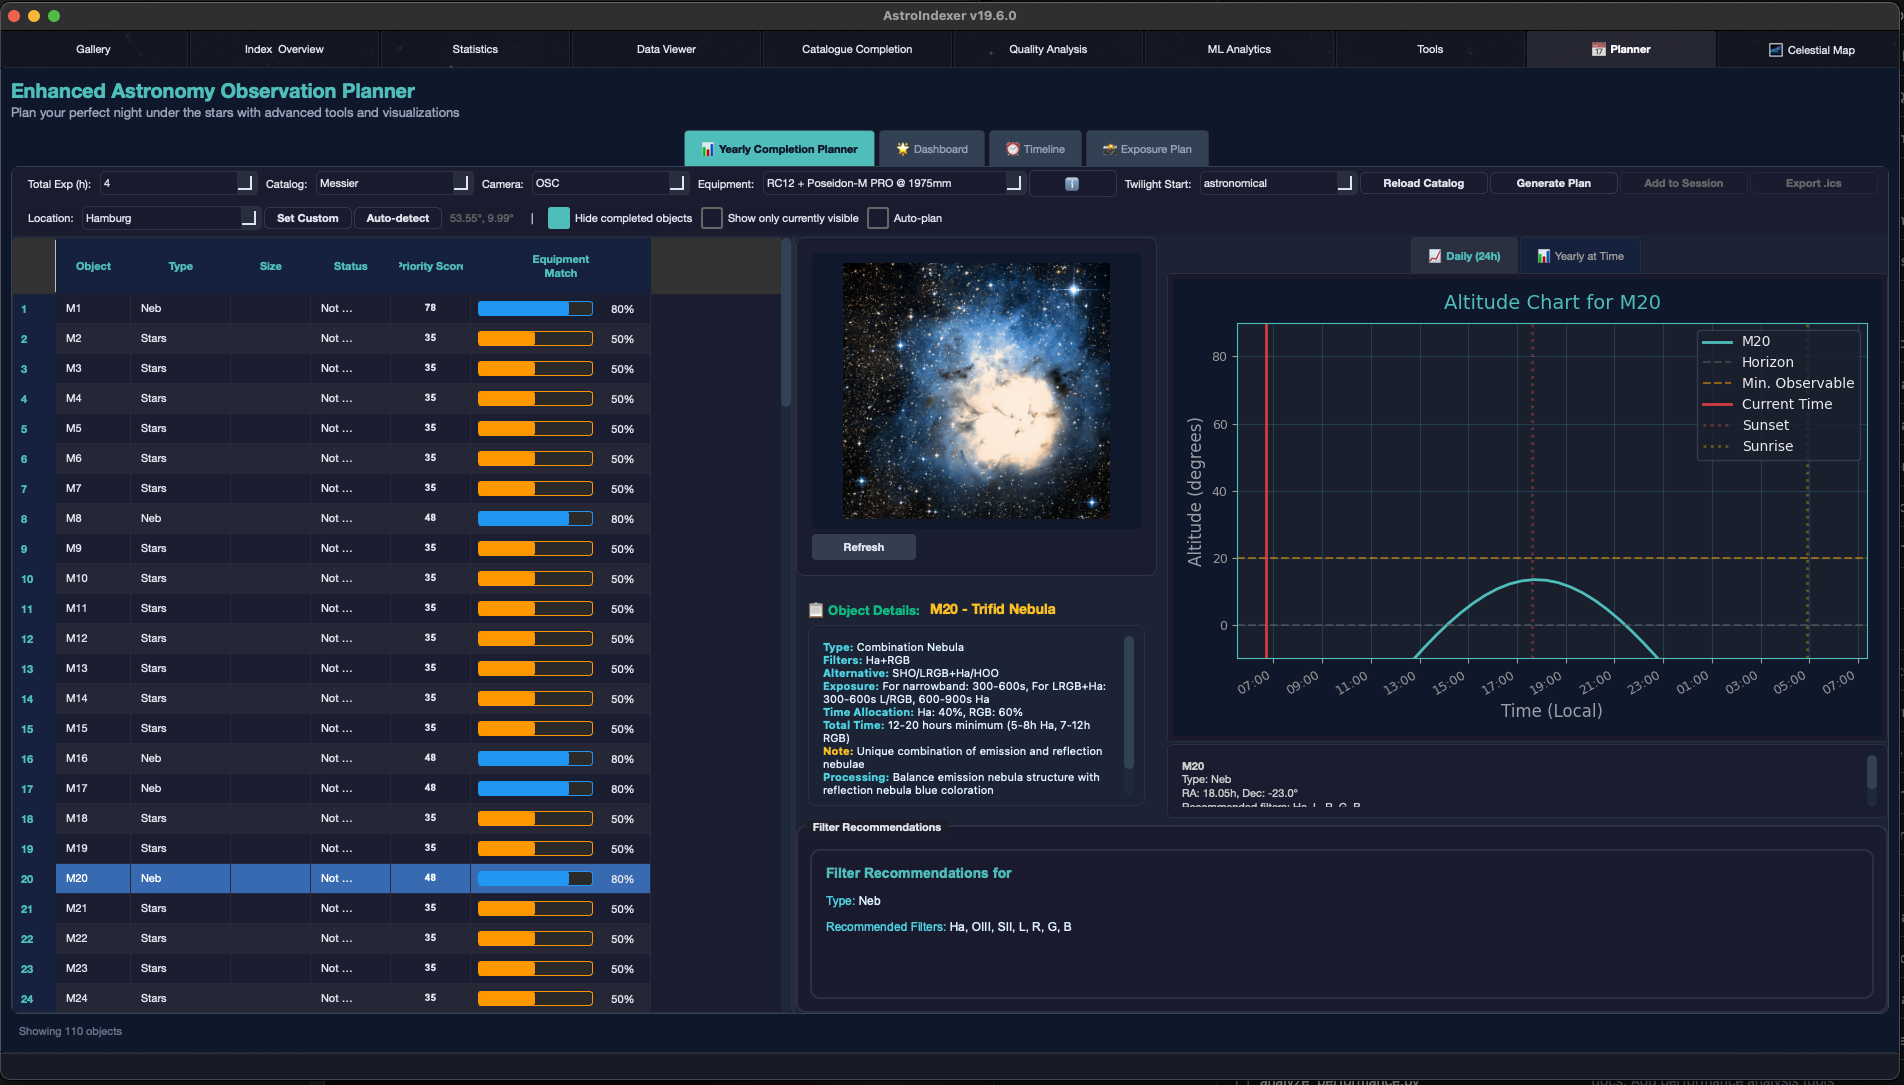Open the Camera dropdown showing OSC
The height and width of the screenshot is (1085, 1904).
(x=609, y=184)
